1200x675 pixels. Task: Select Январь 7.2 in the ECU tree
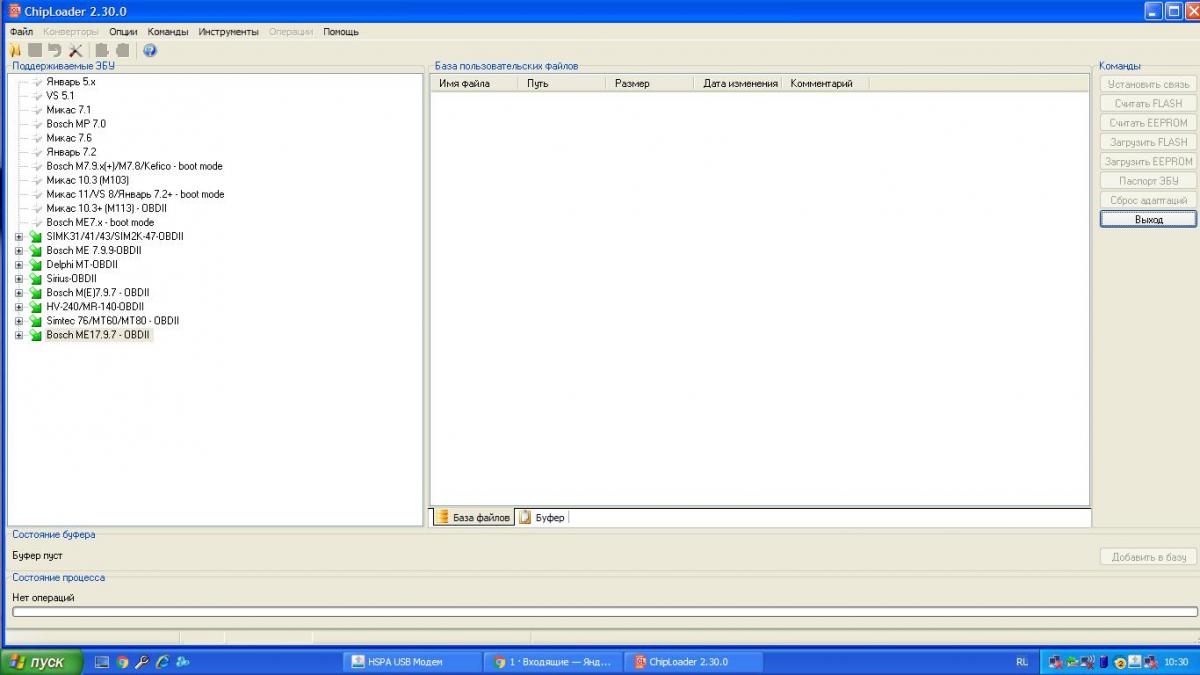(71, 152)
